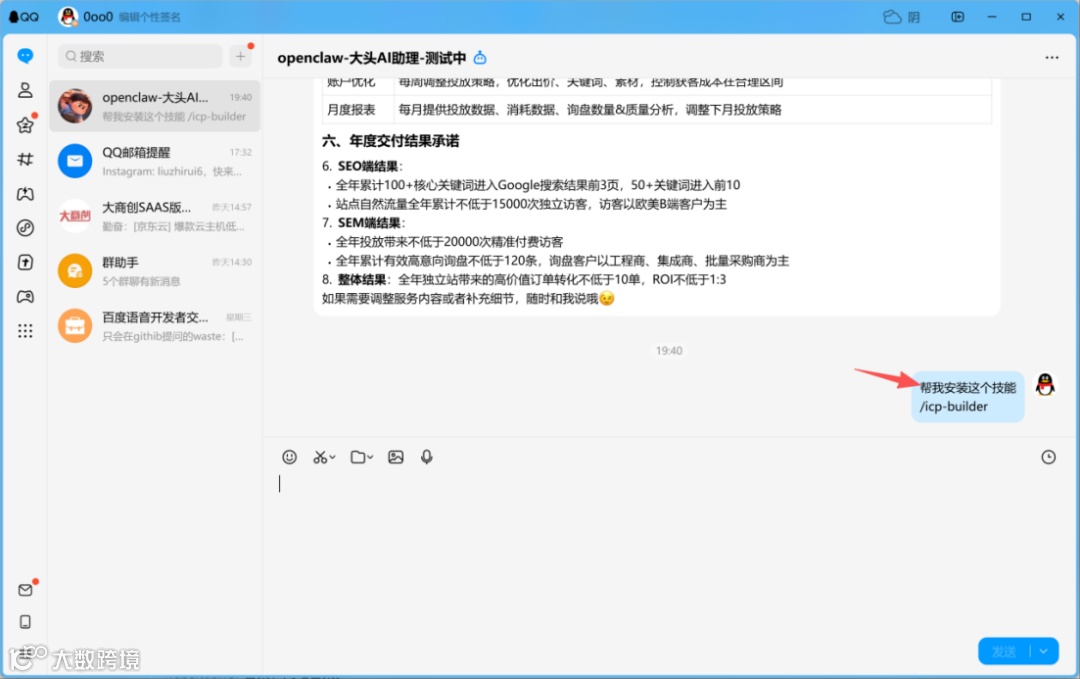Screen dimensions: 1080x679
Task: Click the 19:40 timestamp in chat
Action: pyautogui.click(x=669, y=351)
